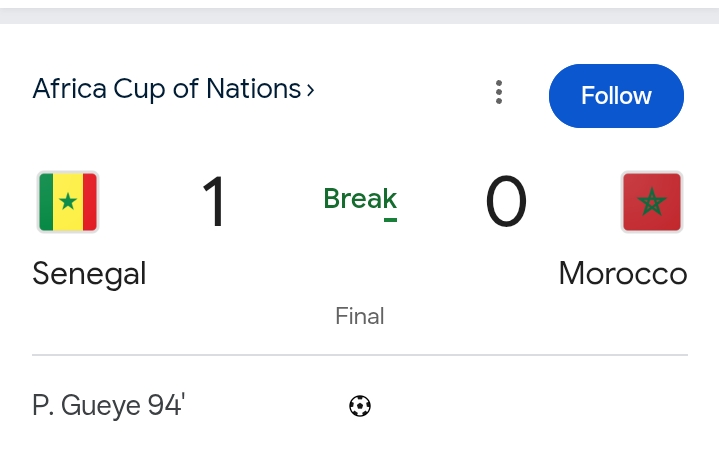Screen dimensions: 719x449
Task: Click the divider line above the scorer row
Action: (360, 355)
